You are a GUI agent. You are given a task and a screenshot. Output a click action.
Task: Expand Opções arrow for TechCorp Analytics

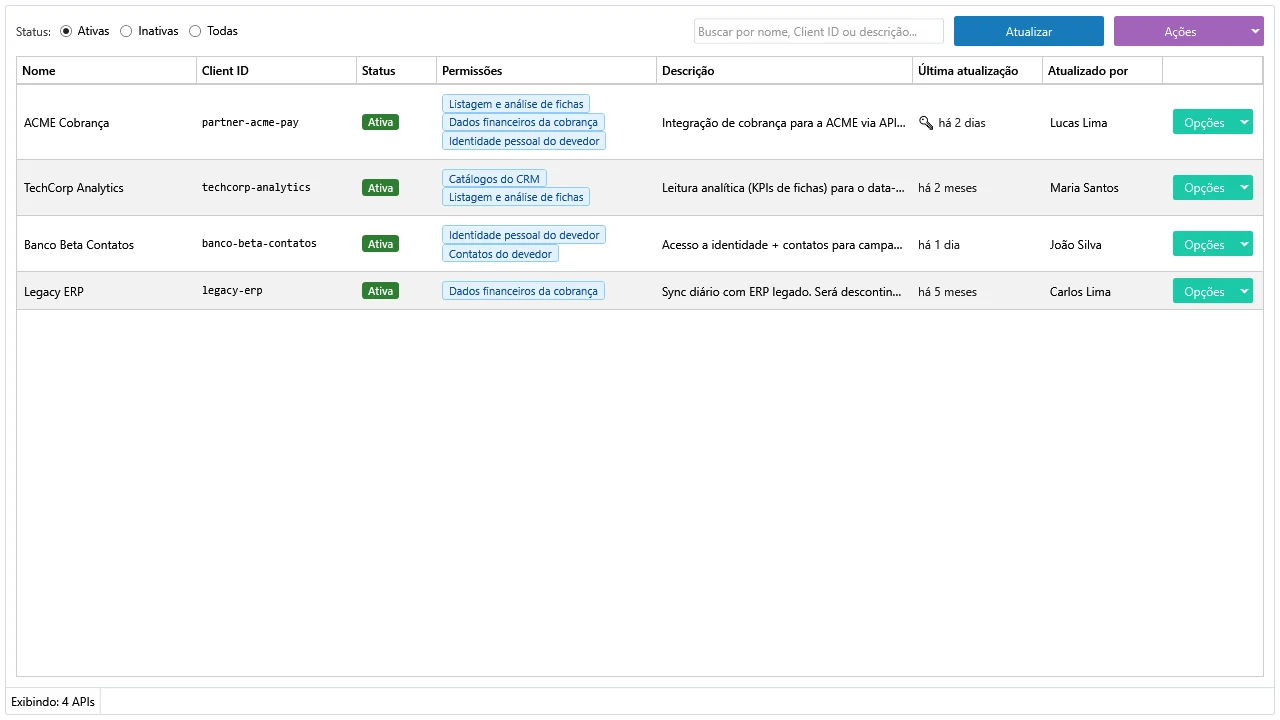coord(1244,187)
